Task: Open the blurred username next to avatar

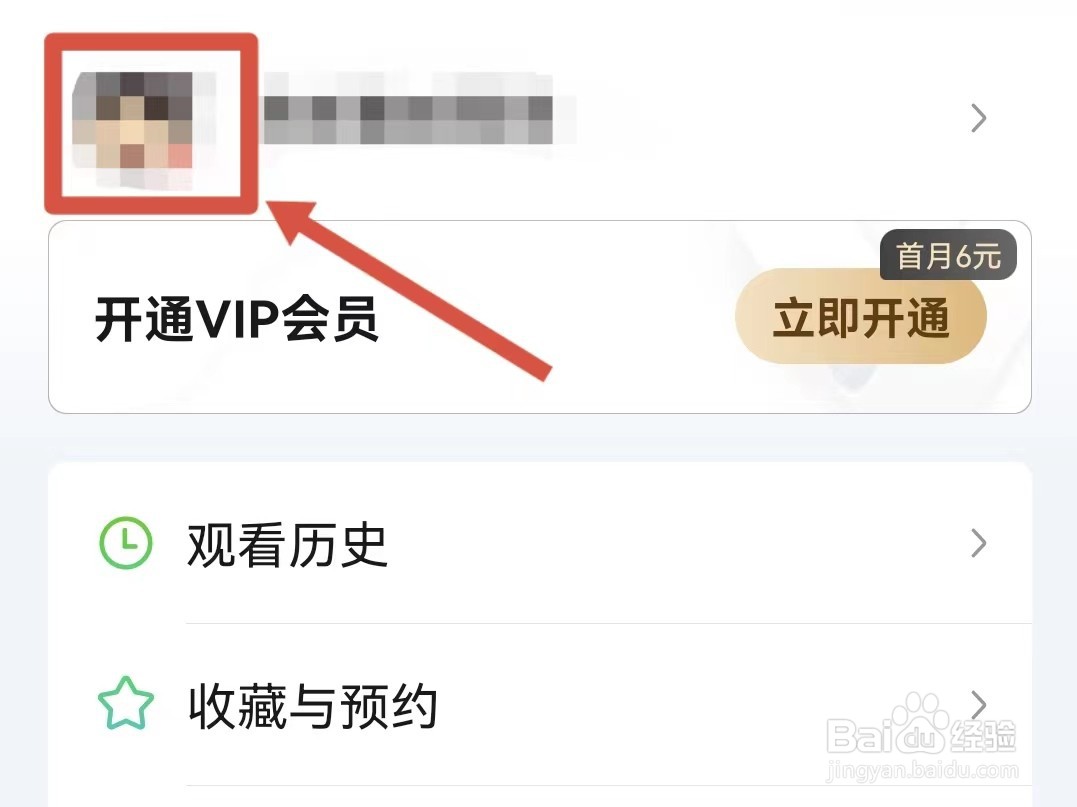Action: coord(419,109)
